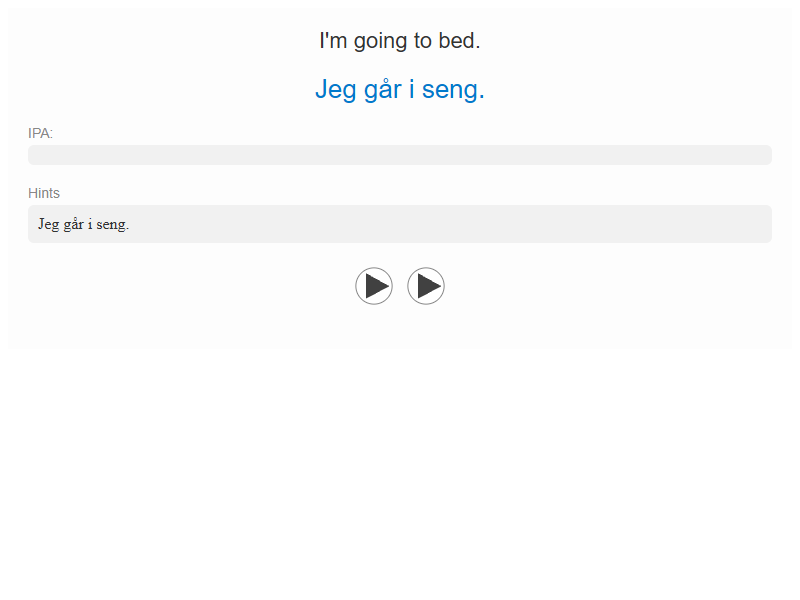Click the English sentence 'I'm going to bed.'
Viewport: 800px width, 600px height.
tap(400, 41)
